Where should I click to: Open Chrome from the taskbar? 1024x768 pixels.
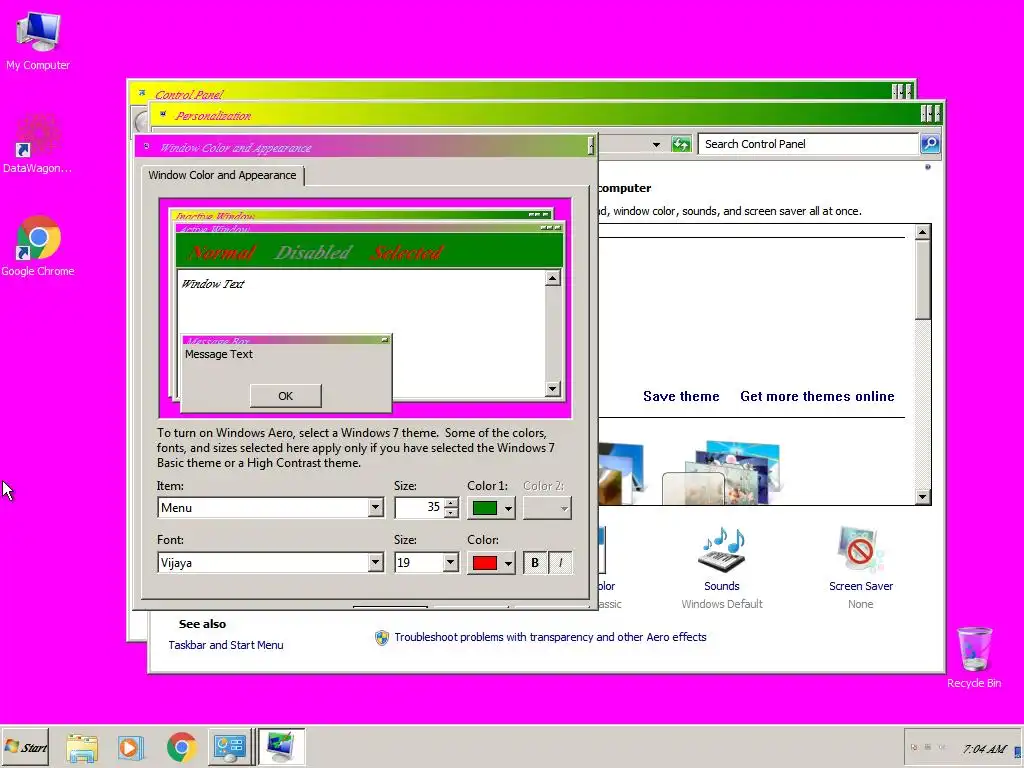click(182, 748)
